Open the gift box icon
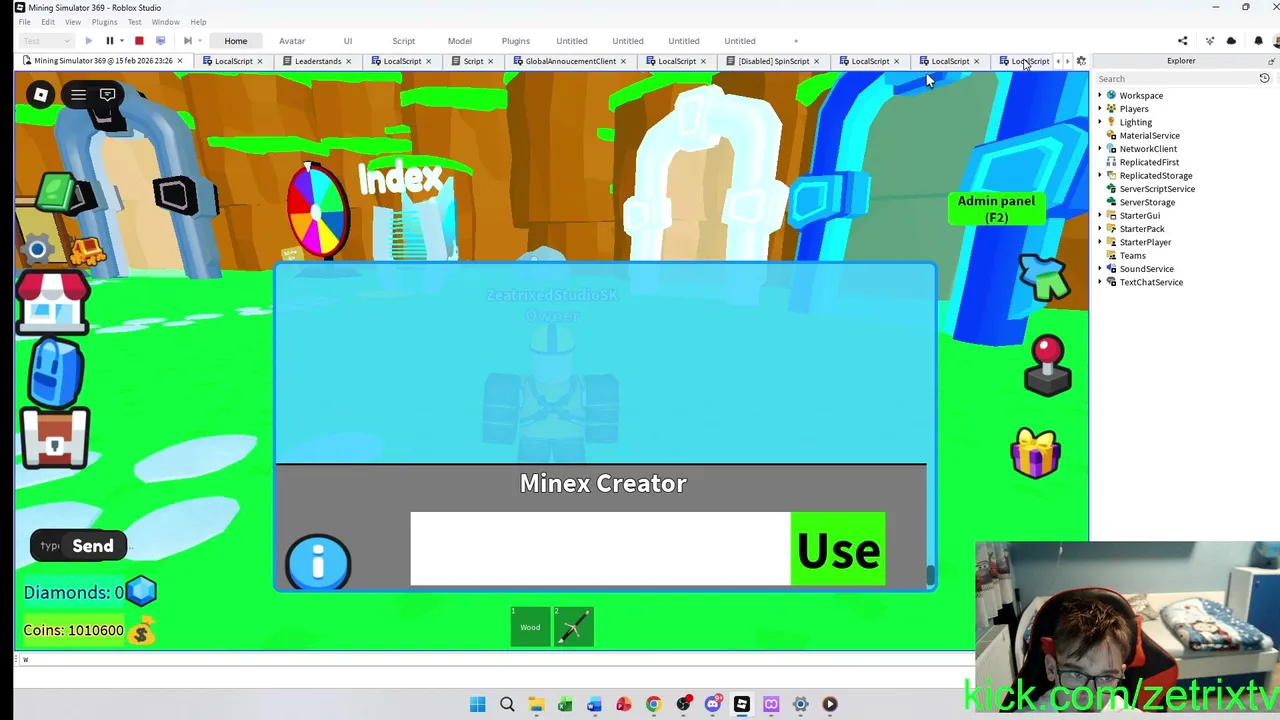The image size is (1280, 720). coord(1036,453)
